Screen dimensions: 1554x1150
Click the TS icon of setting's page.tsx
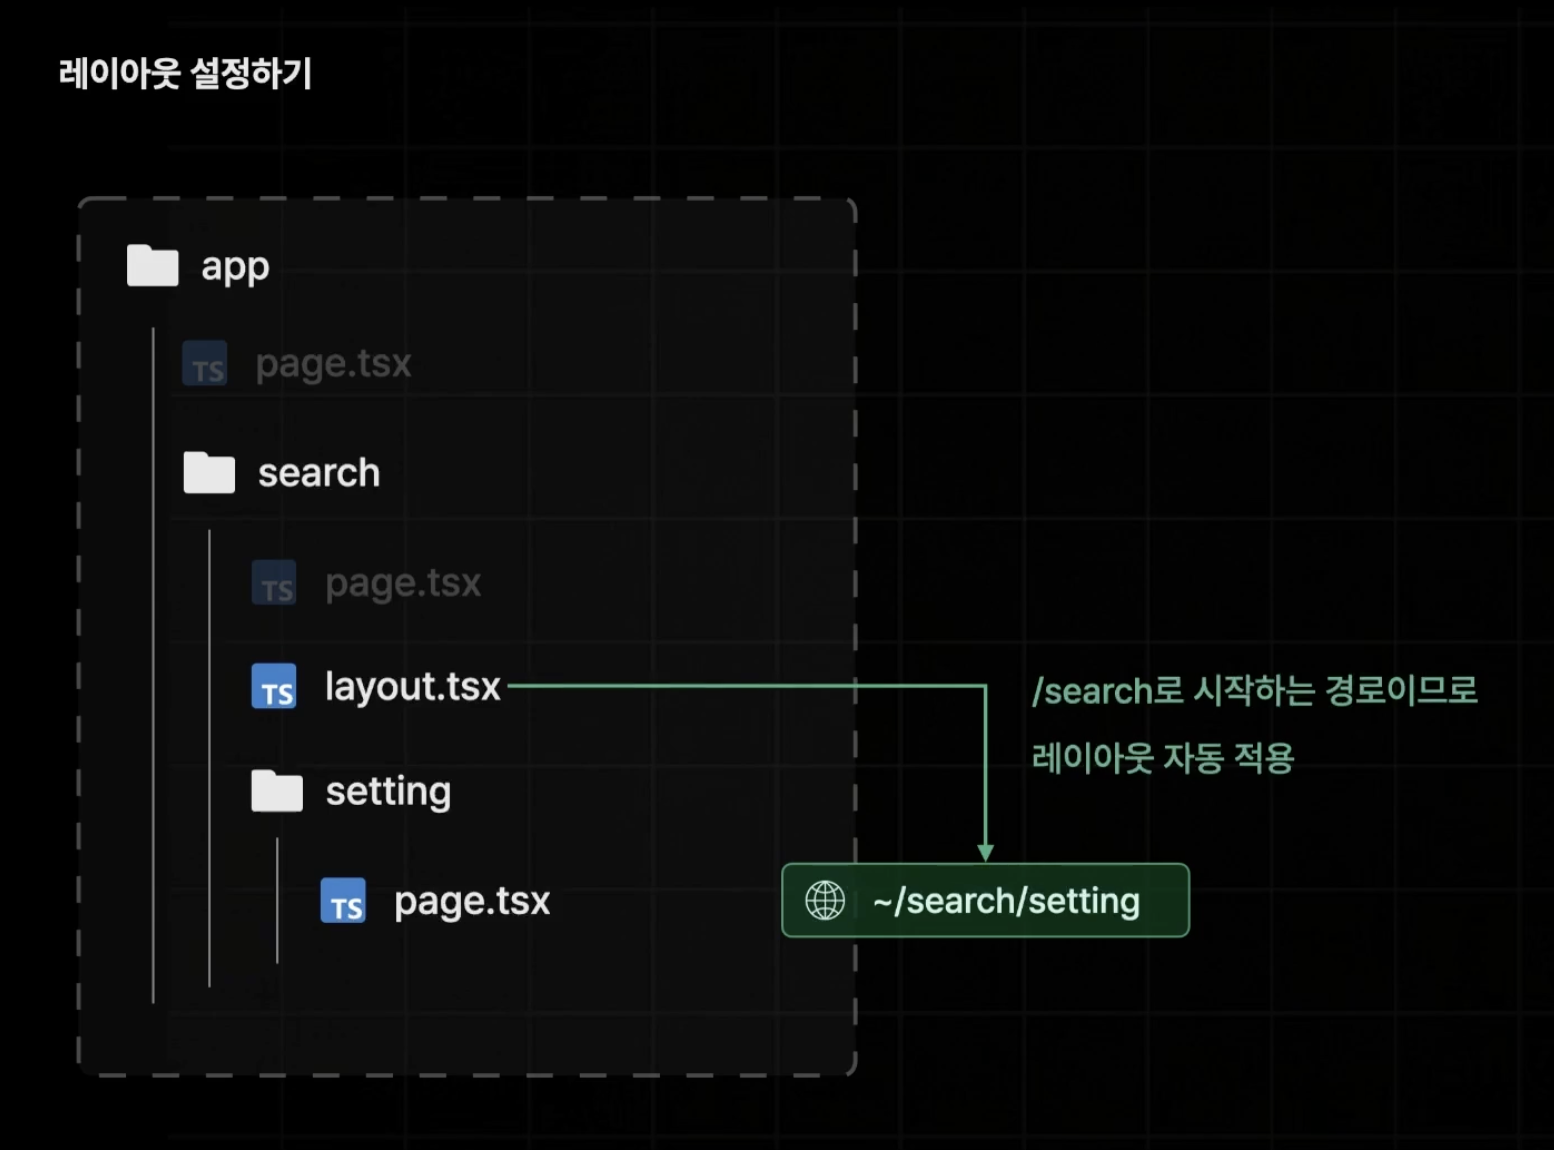tap(343, 900)
